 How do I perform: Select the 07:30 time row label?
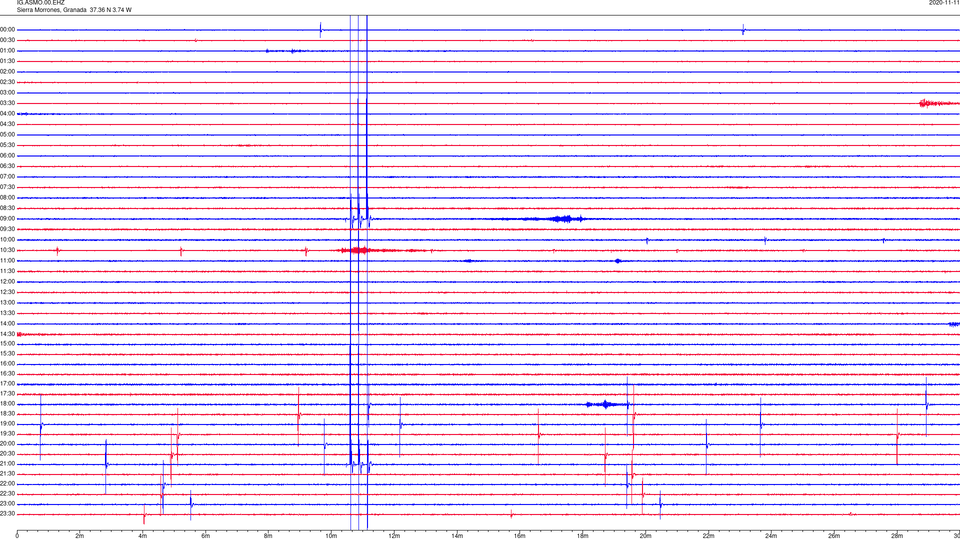pos(8,187)
